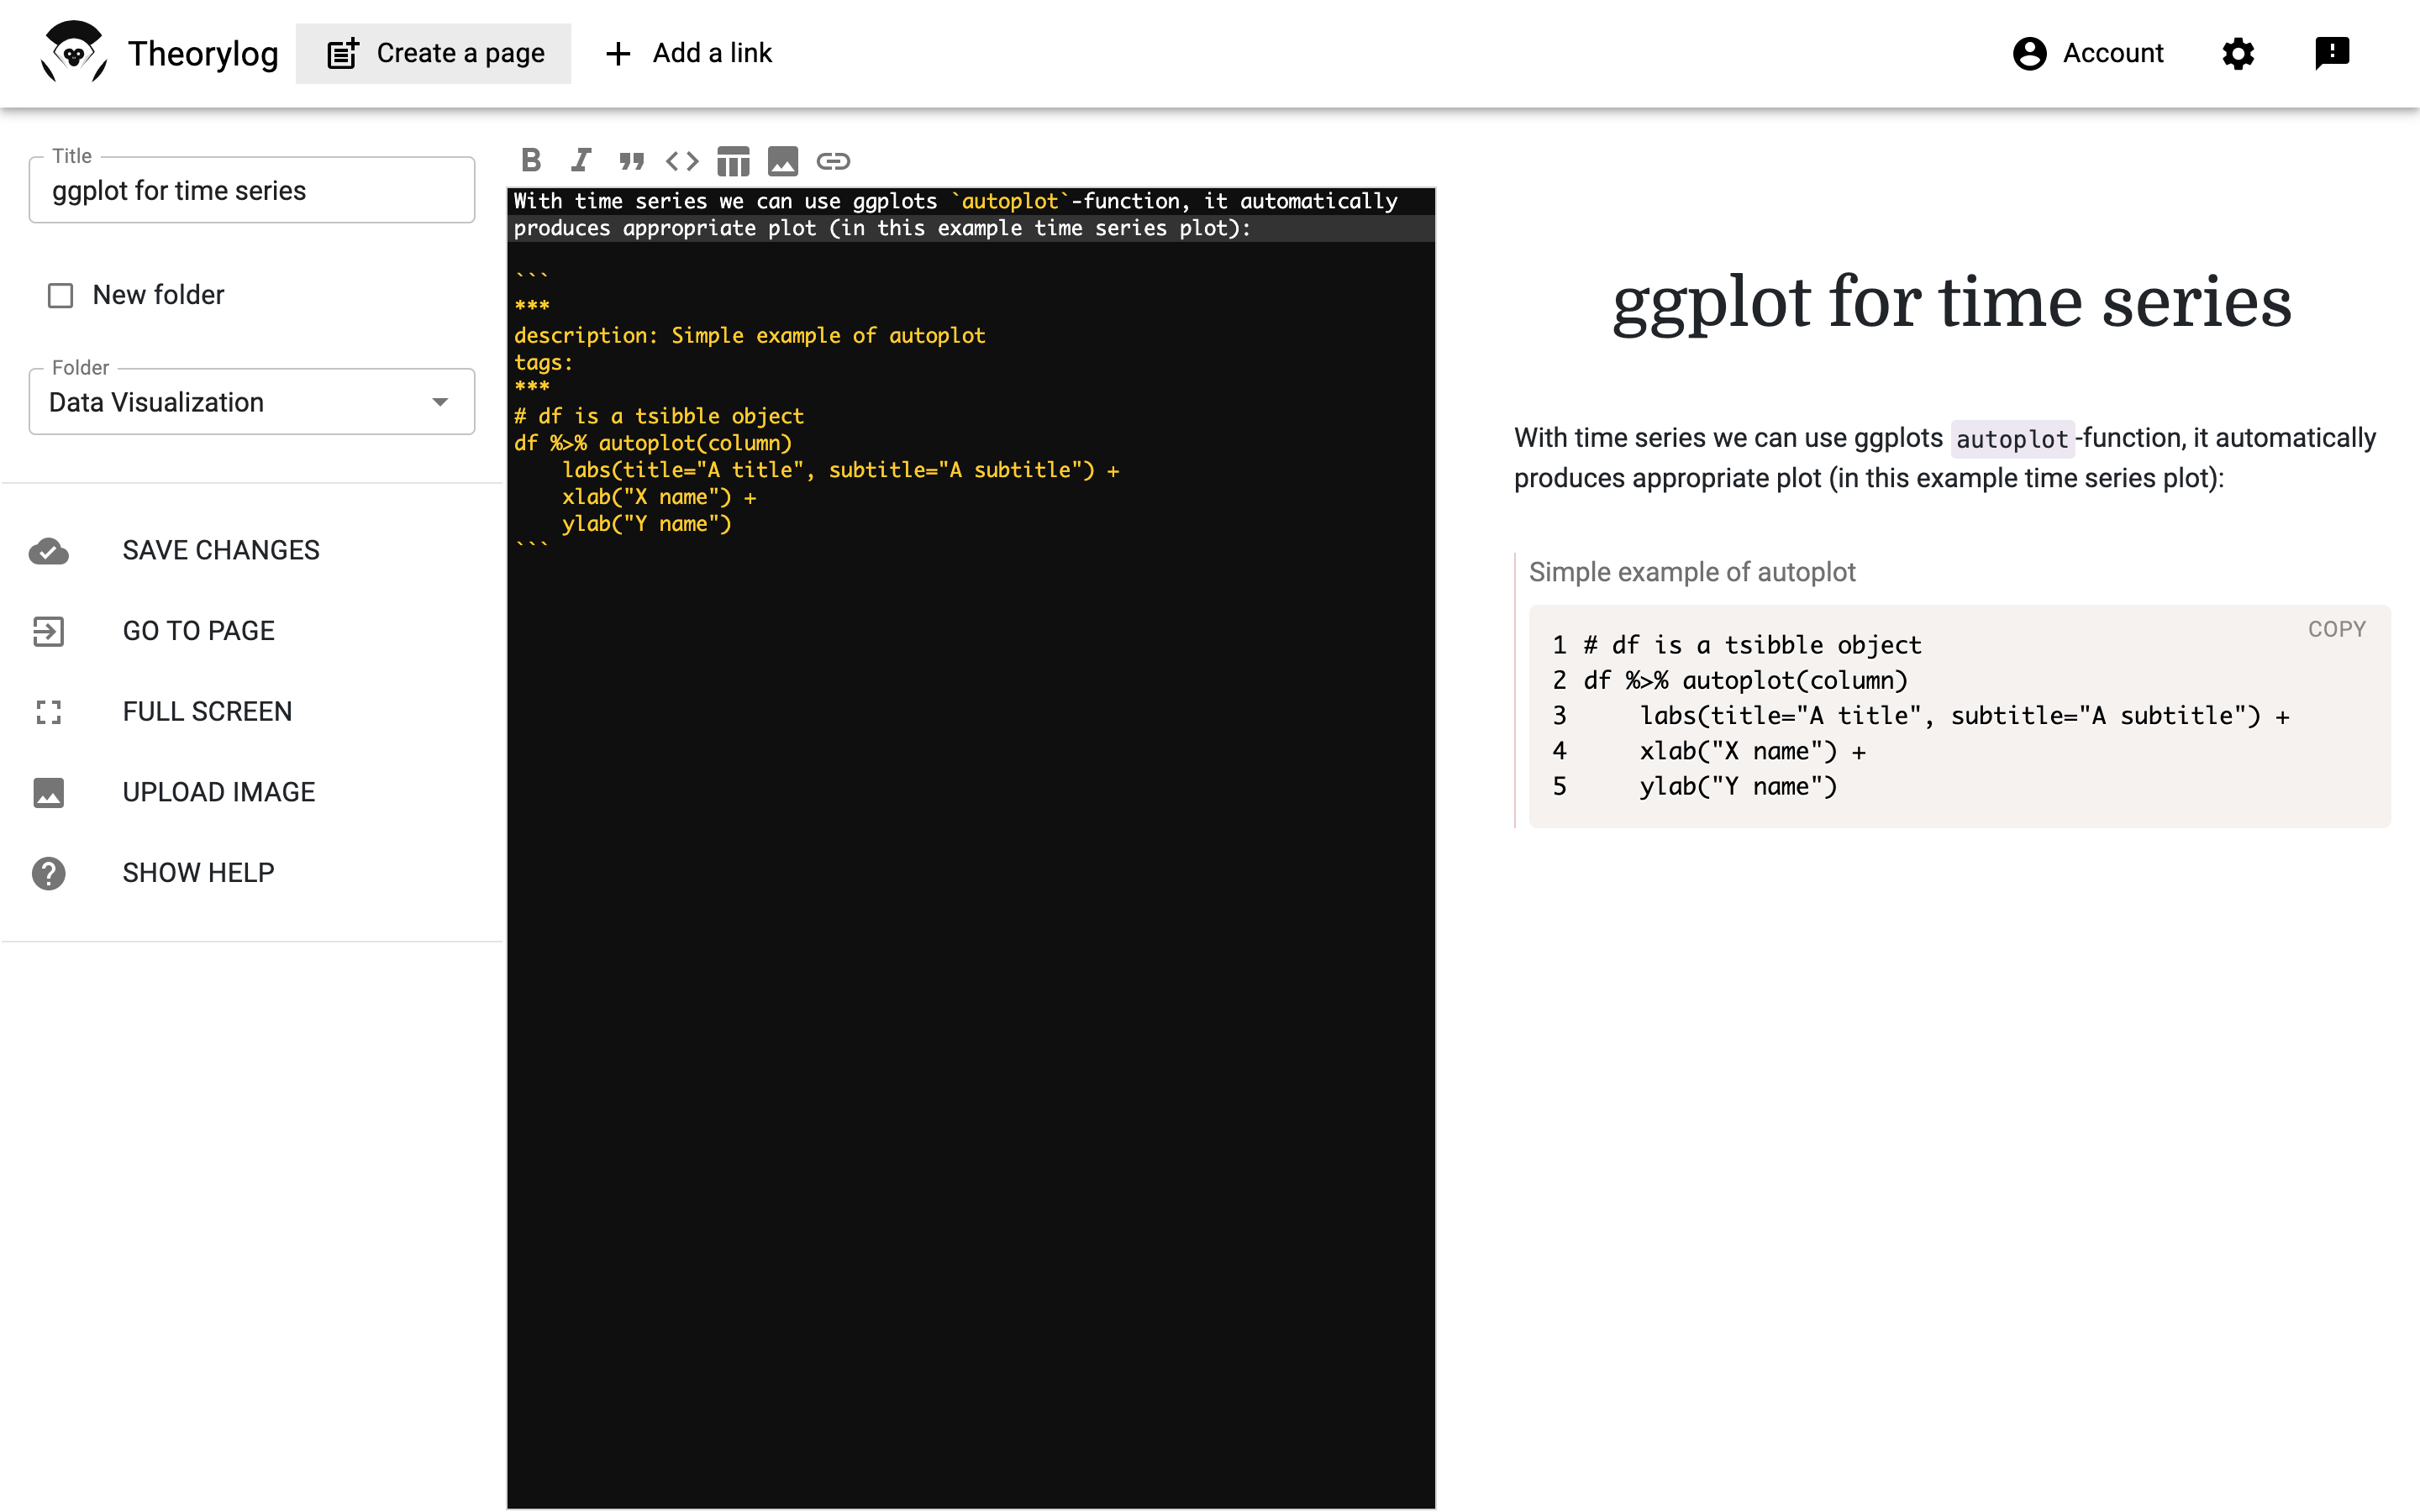Click the Title input field
This screenshot has width=2420, height=1512.
click(250, 190)
